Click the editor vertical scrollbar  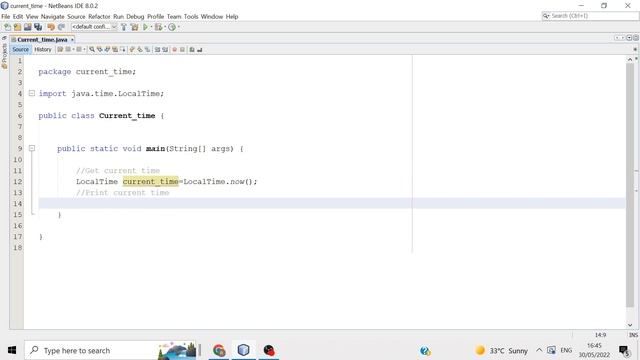[x=630, y=186]
